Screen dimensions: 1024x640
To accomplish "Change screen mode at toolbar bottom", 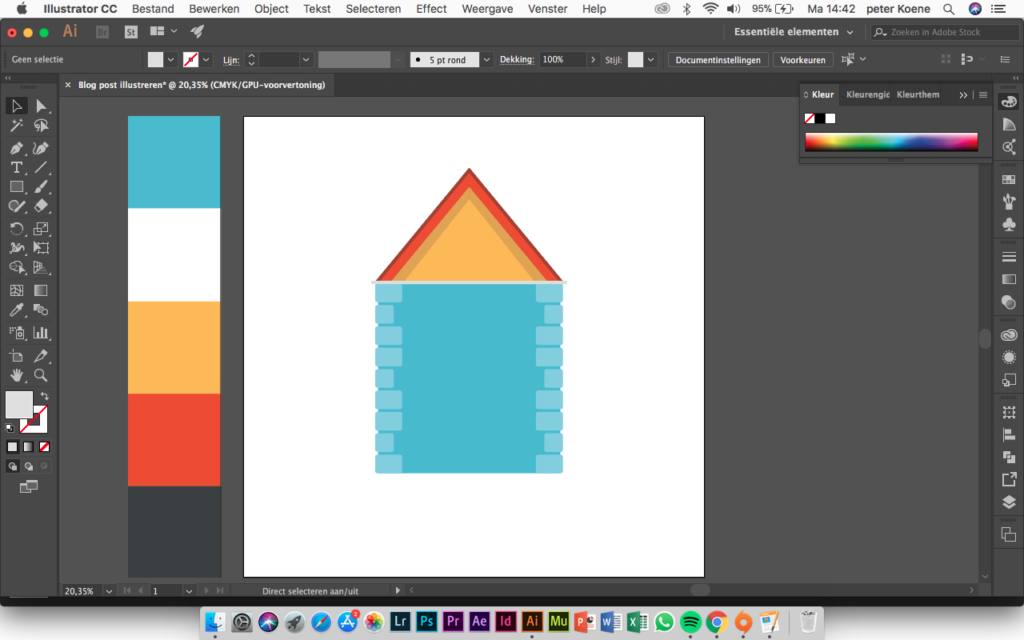I will (28, 487).
